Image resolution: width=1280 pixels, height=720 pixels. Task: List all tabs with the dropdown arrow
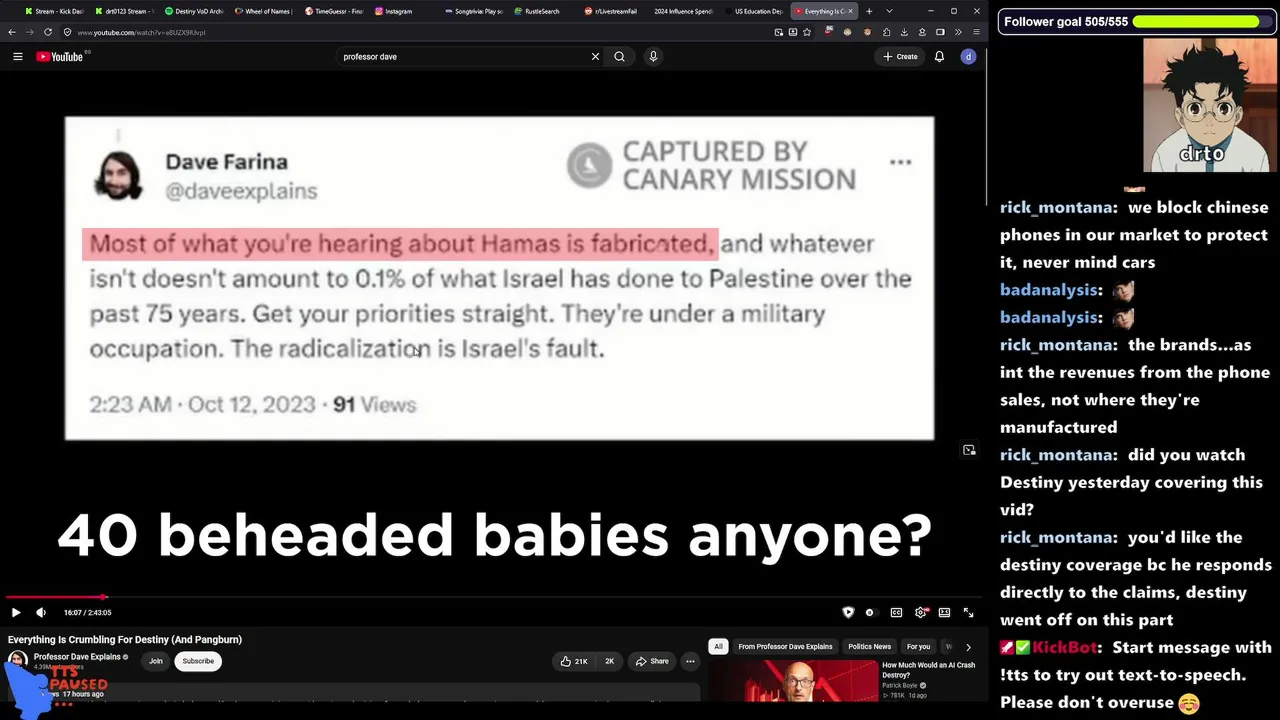tap(889, 11)
